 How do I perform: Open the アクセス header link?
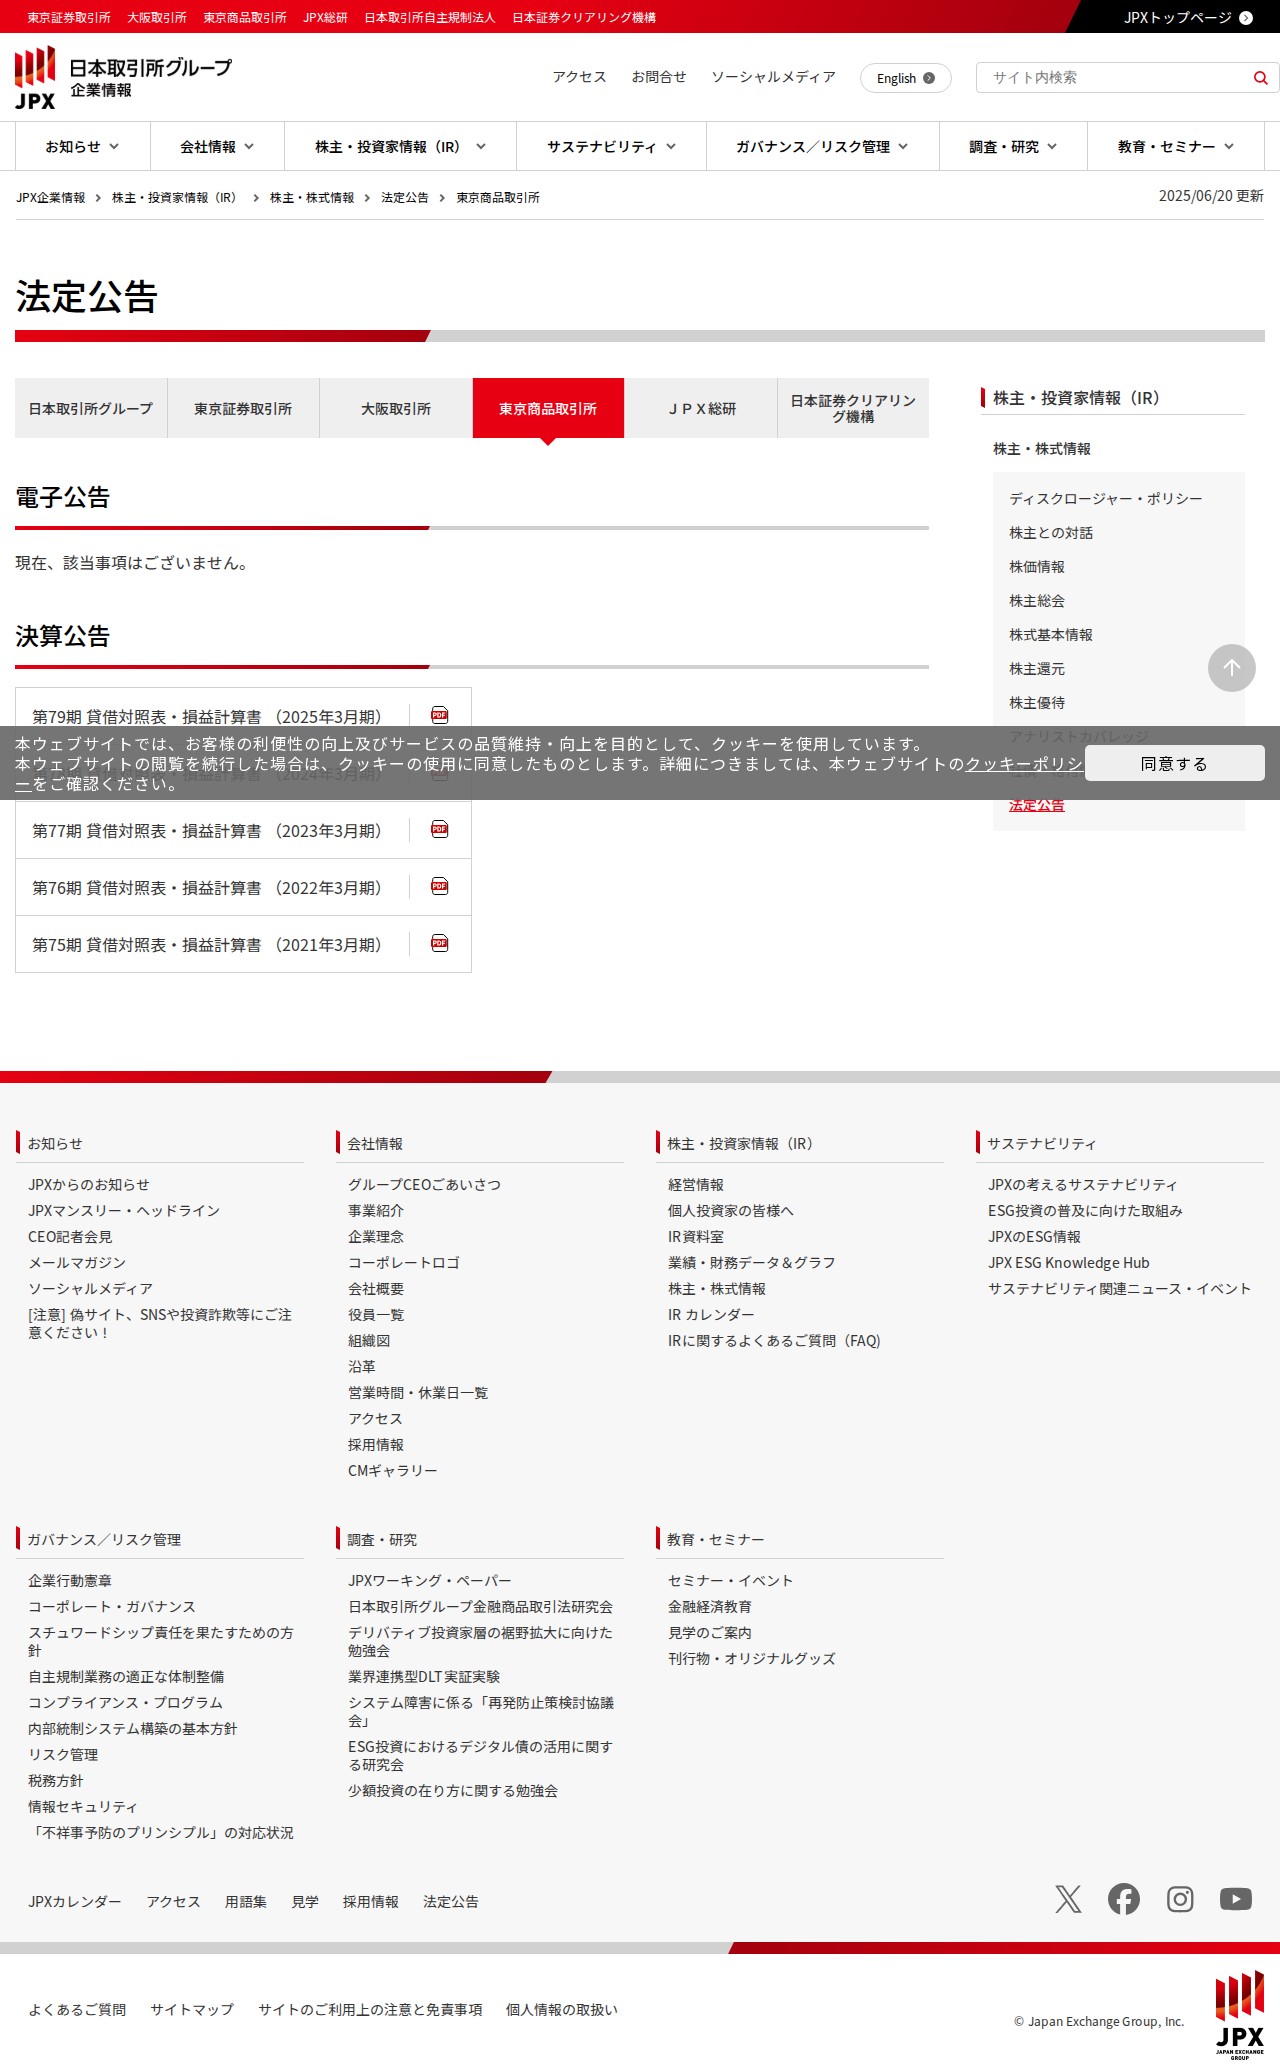579,77
